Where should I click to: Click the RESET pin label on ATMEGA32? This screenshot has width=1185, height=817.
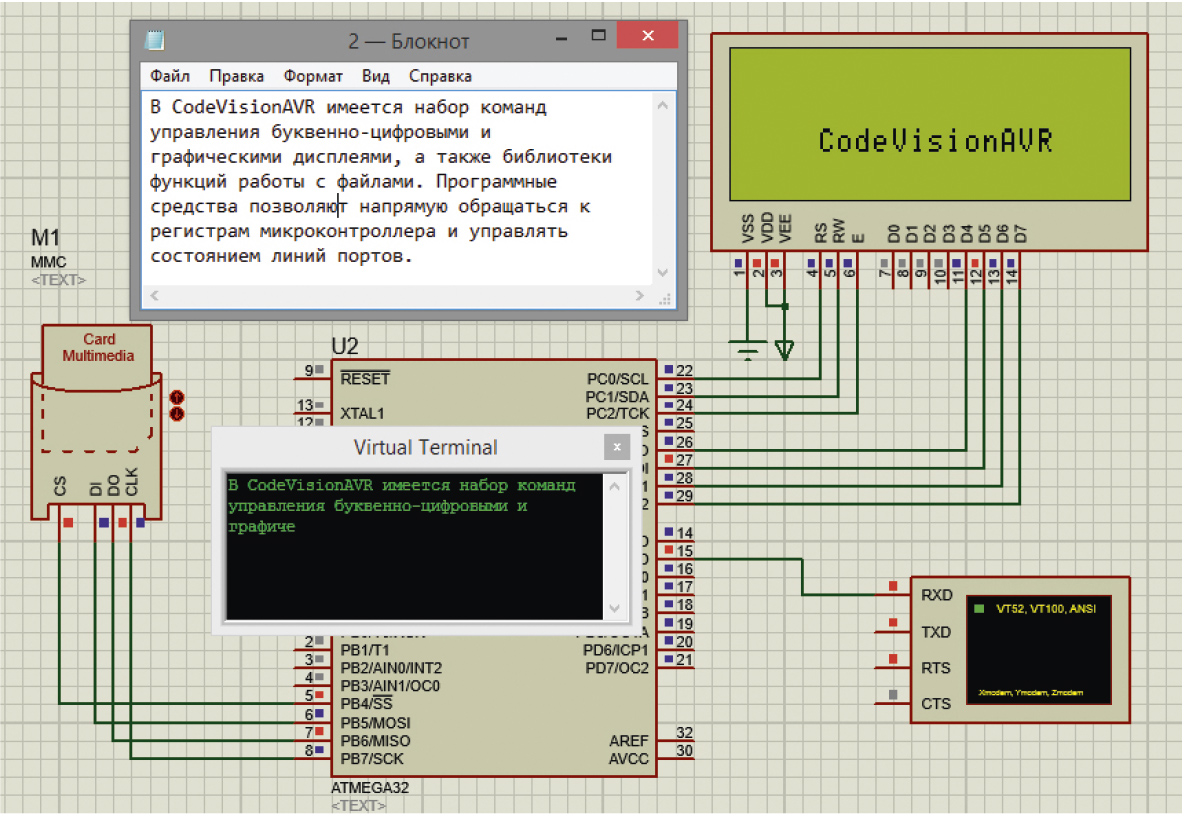click(365, 379)
